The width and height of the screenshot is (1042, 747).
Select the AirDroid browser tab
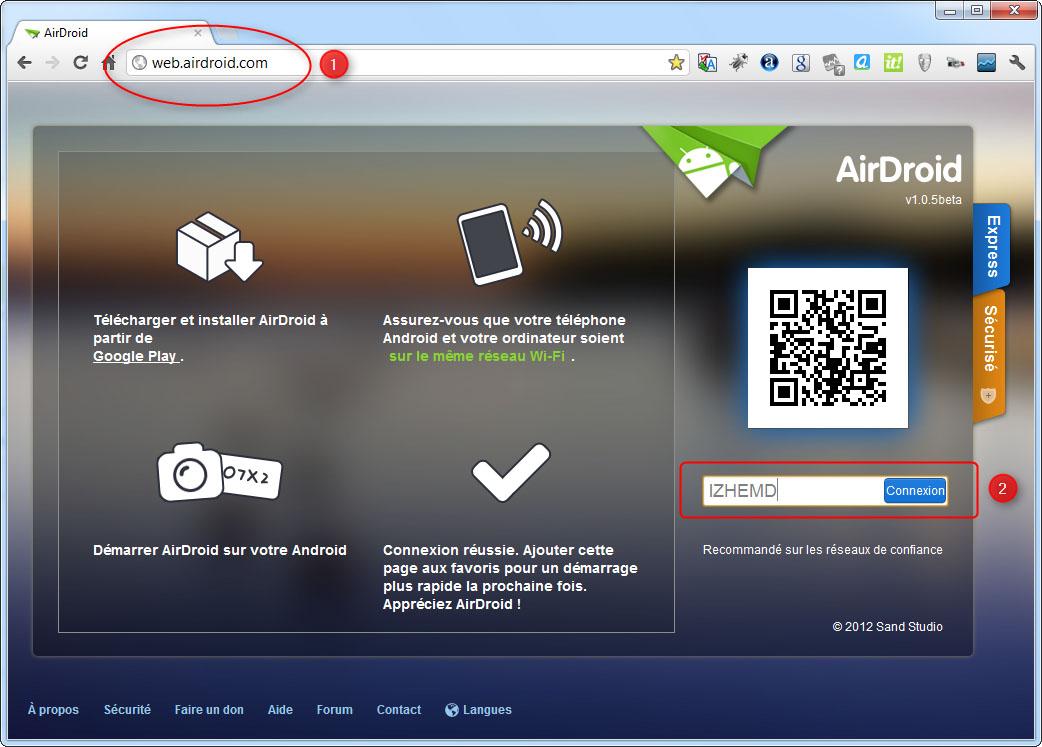coord(111,33)
